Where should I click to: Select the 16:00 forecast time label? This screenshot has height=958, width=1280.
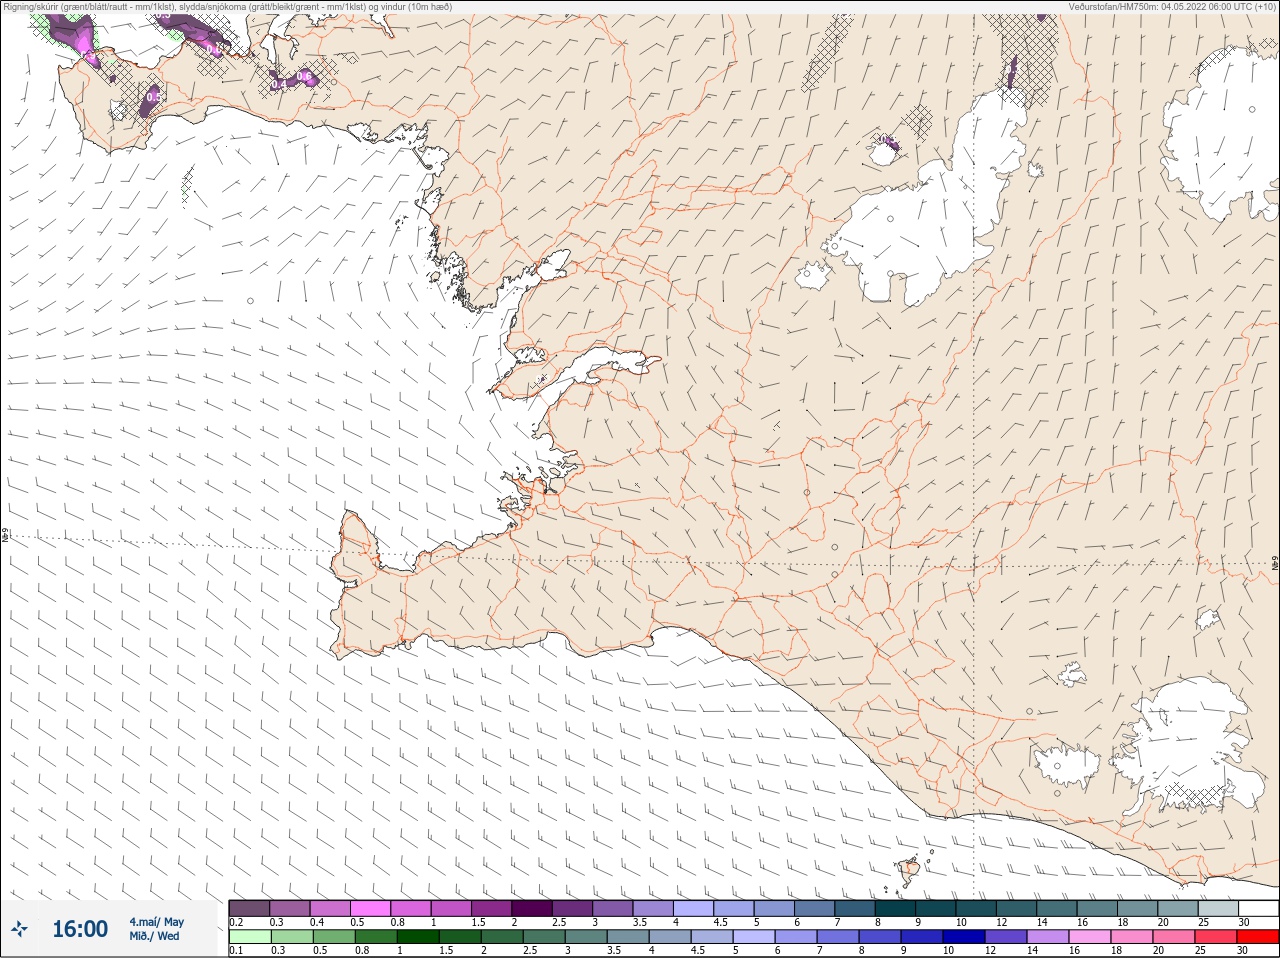pos(80,929)
